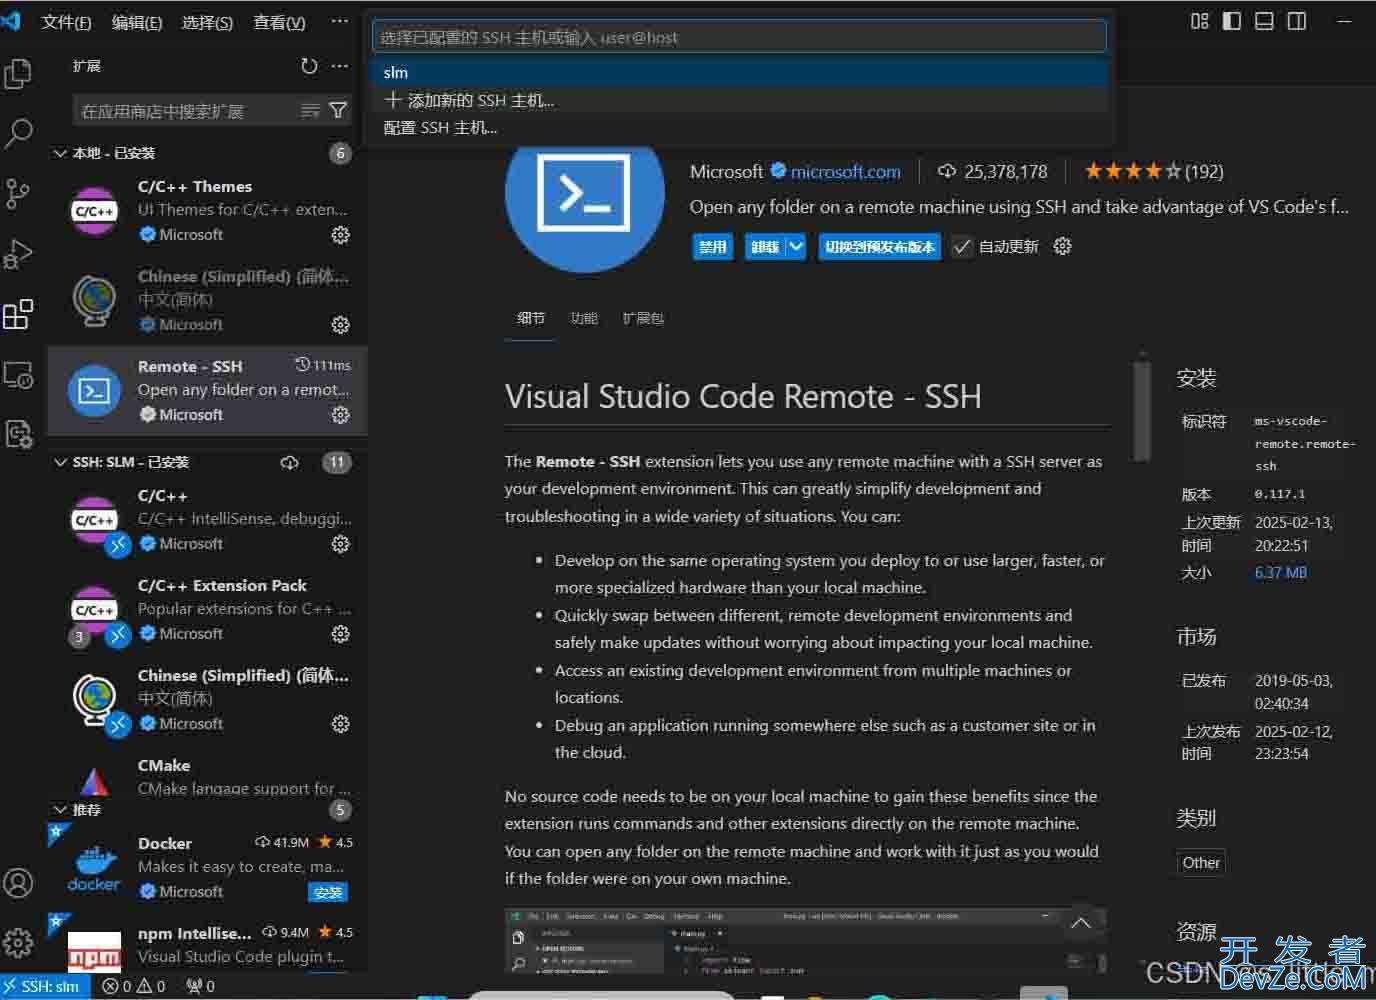
Task: Collapse the local installed extensions section
Action: [60, 153]
